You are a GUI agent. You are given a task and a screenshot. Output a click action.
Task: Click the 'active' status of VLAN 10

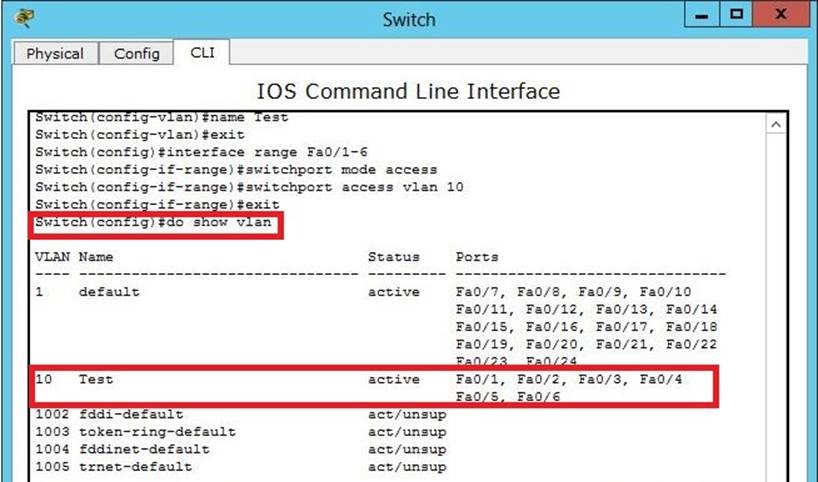tap(394, 379)
